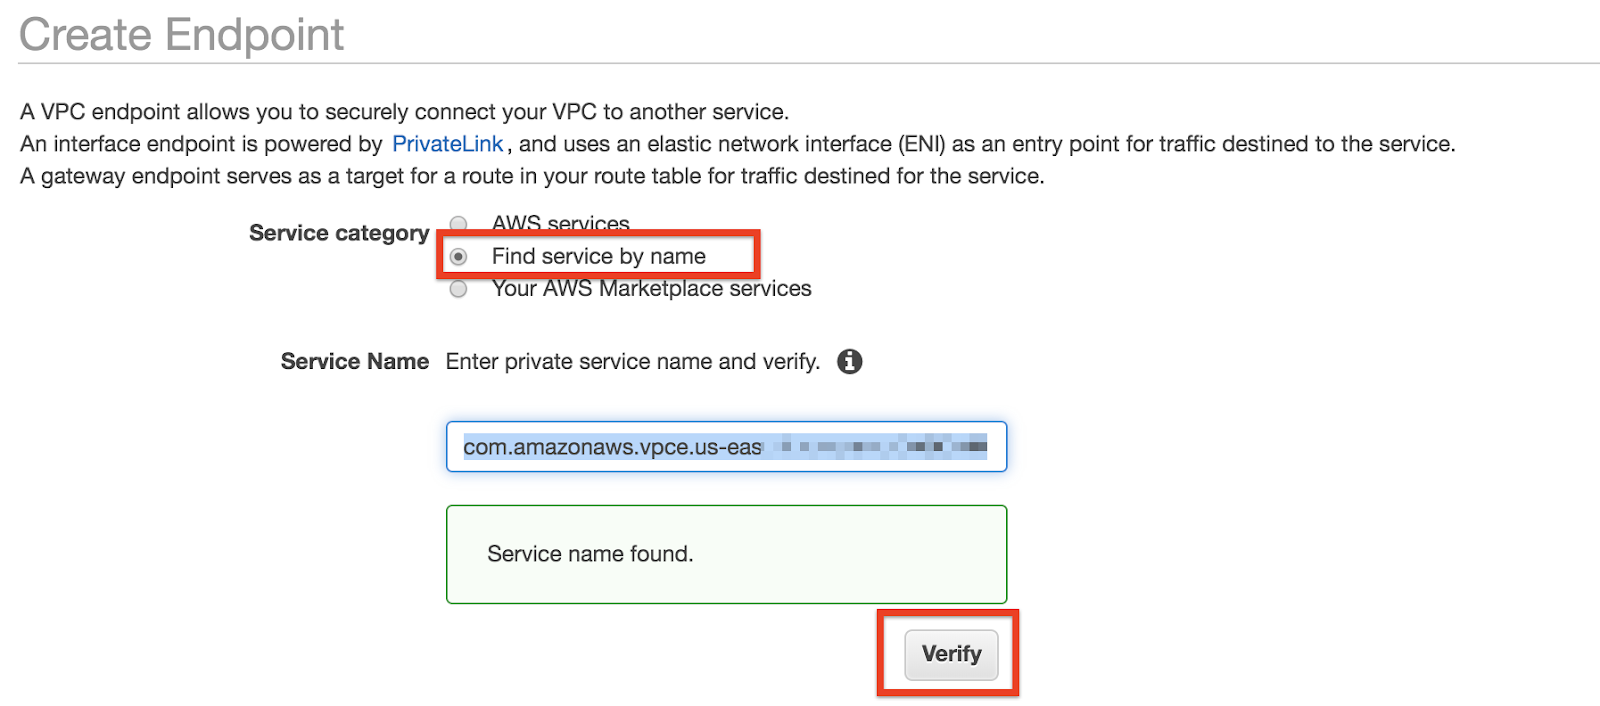1600x706 pixels.
Task: Click the Service category field label
Action: pos(339,233)
